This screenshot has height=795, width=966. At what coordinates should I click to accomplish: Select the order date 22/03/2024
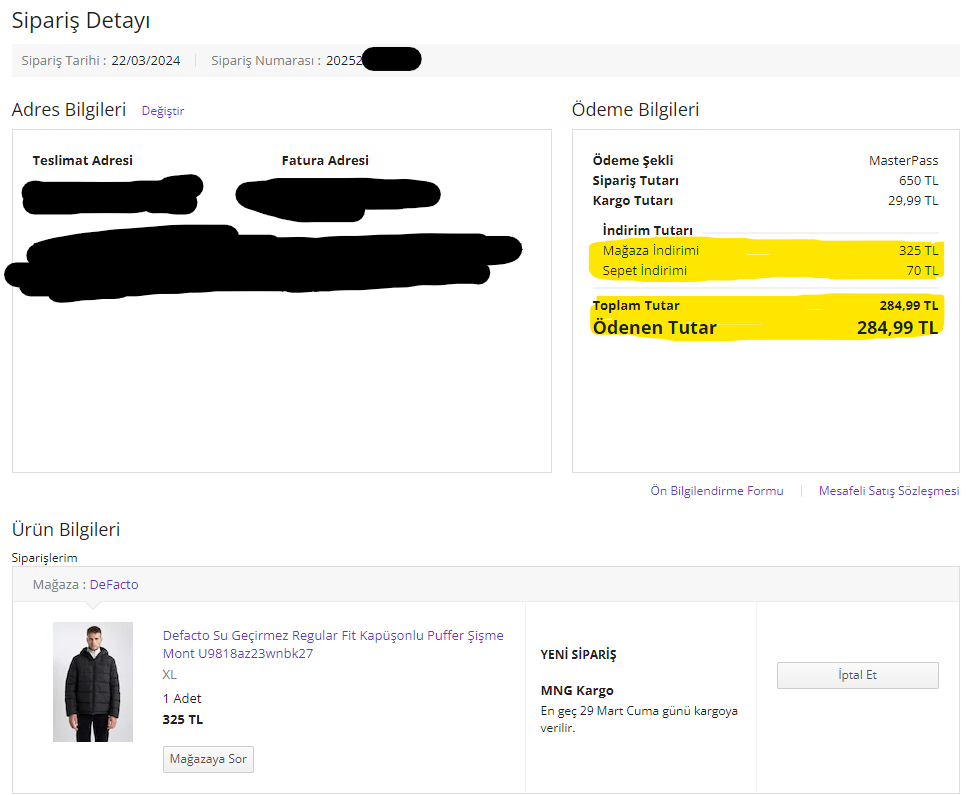coord(146,60)
